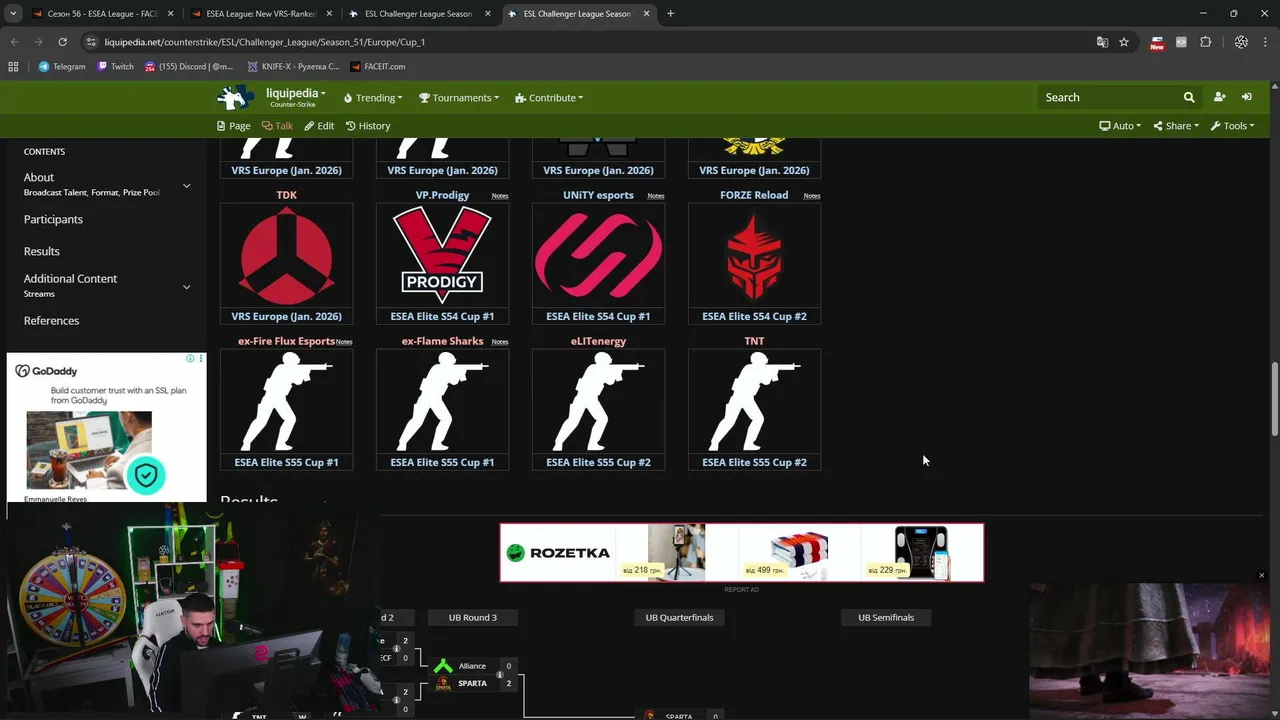Open the ESEA Elite S54 Cup #2 link
The image size is (1280, 720).
[x=754, y=316]
